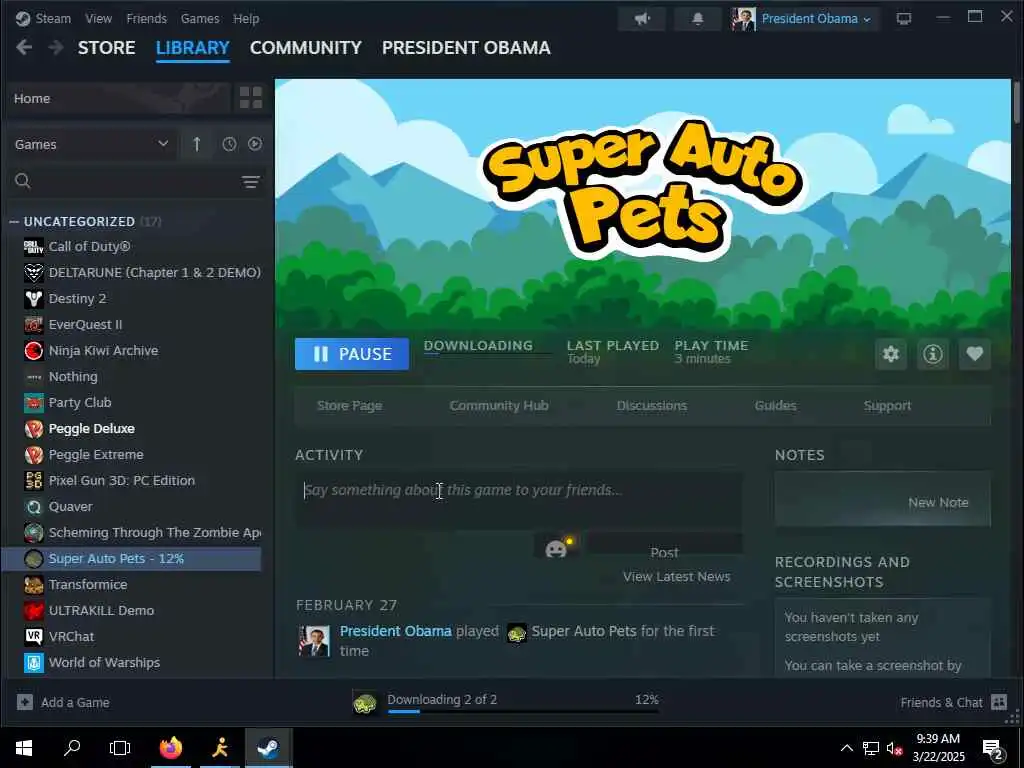Open the Games menu
The image size is (1024, 768).
(200, 19)
